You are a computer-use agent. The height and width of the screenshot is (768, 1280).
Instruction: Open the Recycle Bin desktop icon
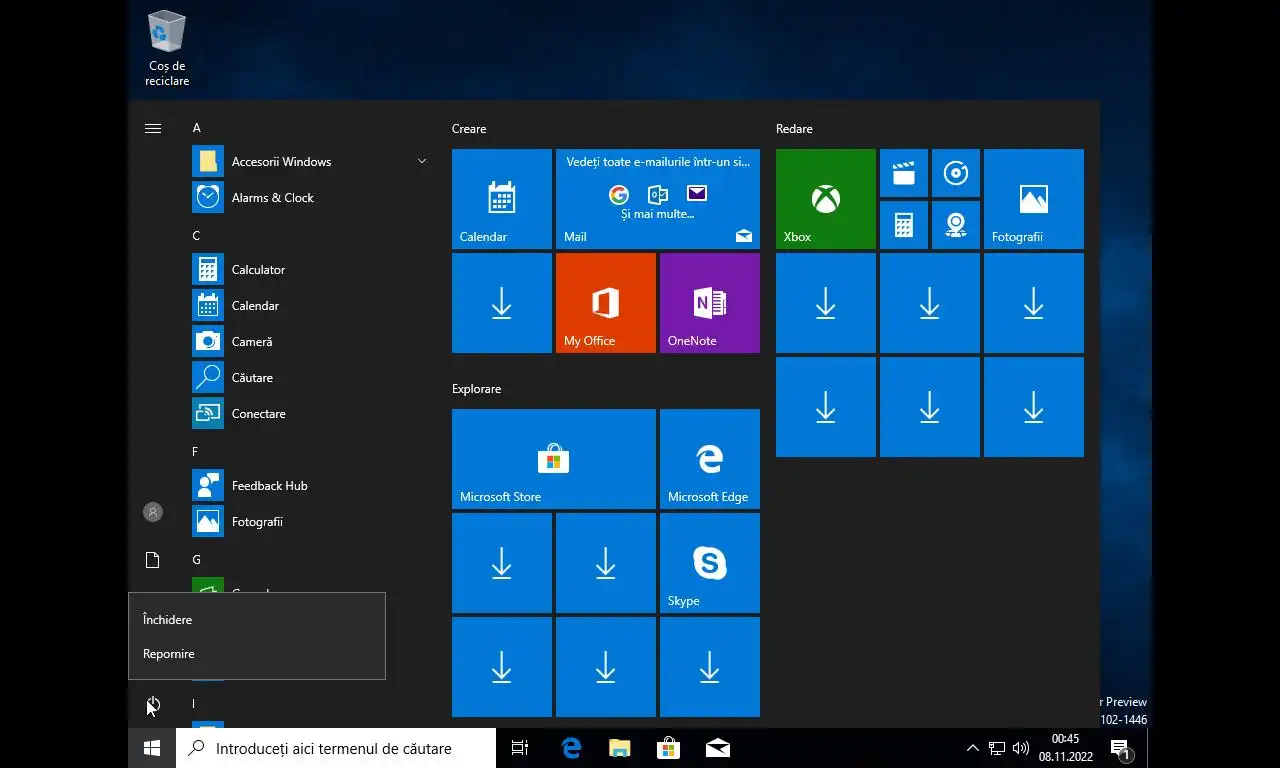click(x=167, y=49)
